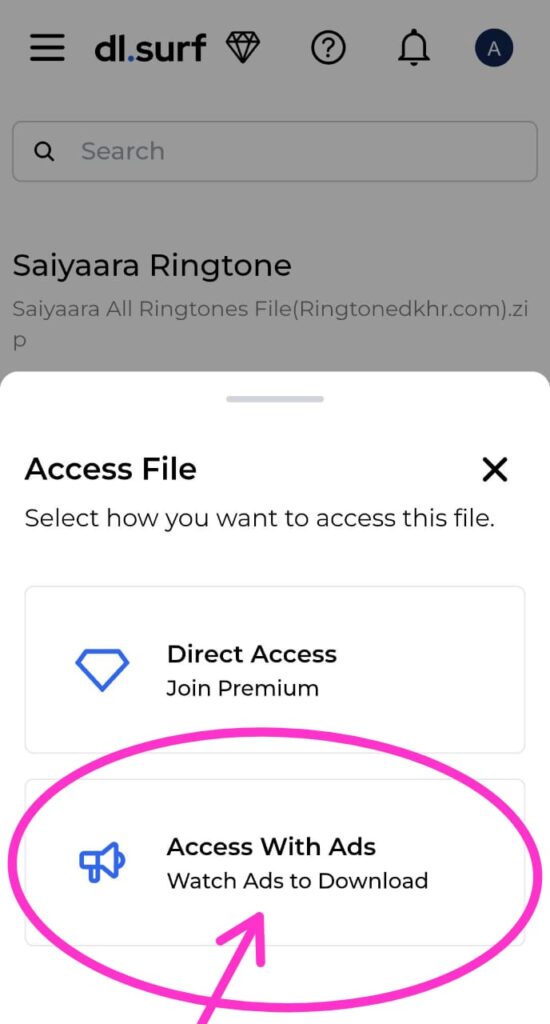Click the magnifier icon in search bar
The image size is (550, 1024).
point(44,152)
